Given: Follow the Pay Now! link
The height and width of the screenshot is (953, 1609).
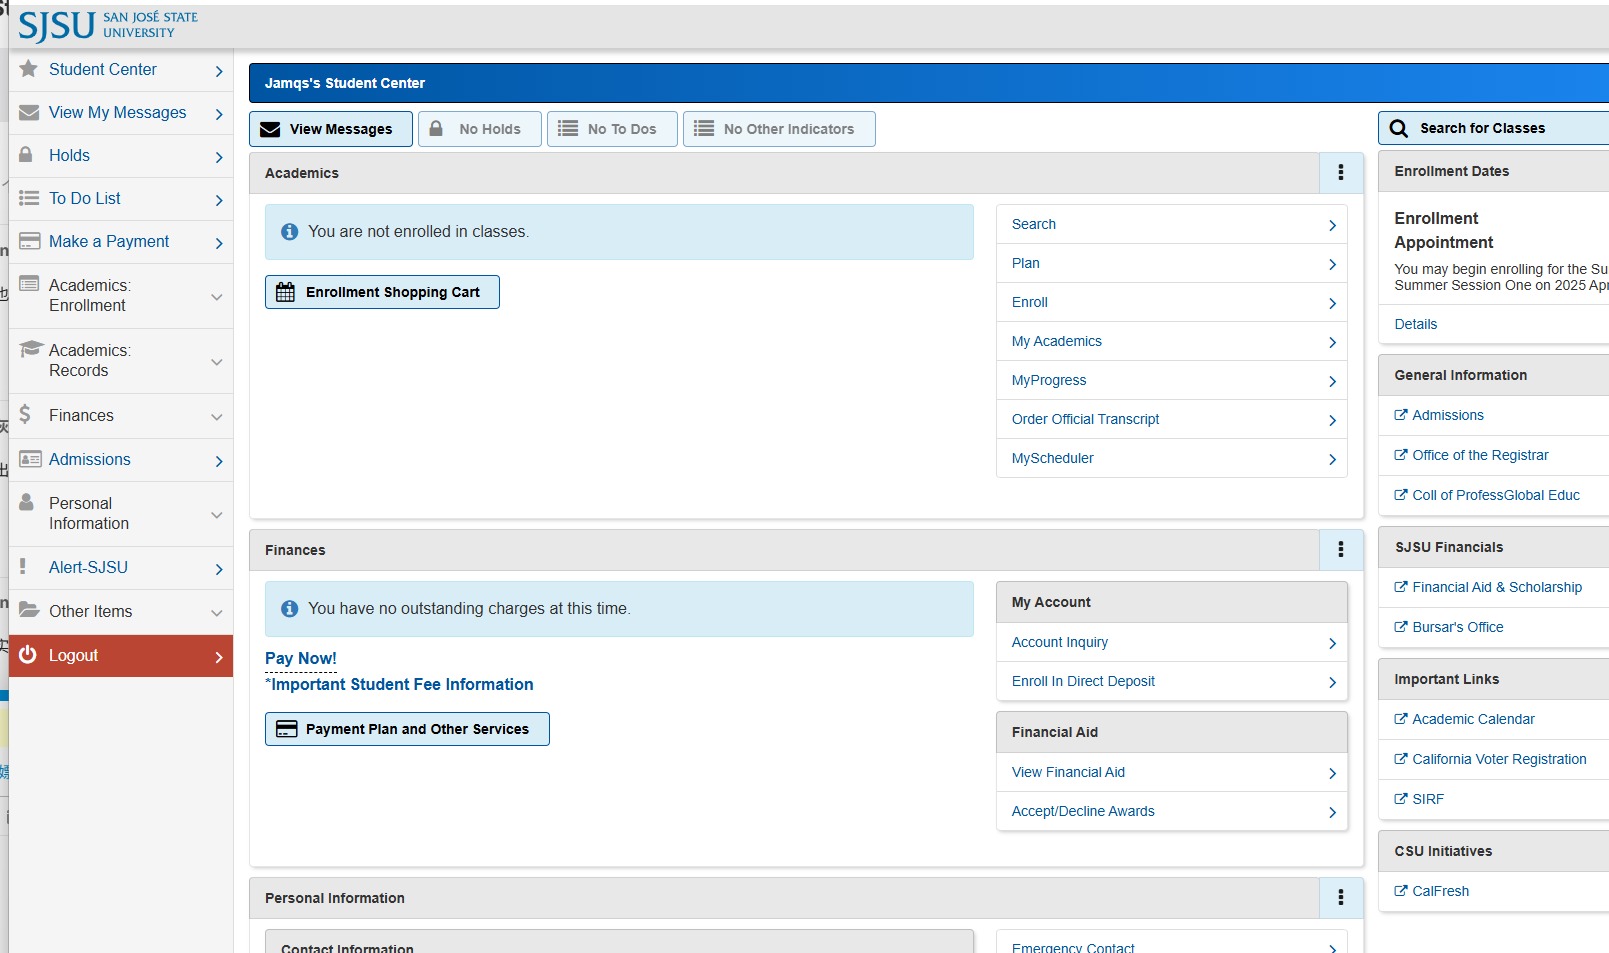Looking at the screenshot, I should click(300, 659).
